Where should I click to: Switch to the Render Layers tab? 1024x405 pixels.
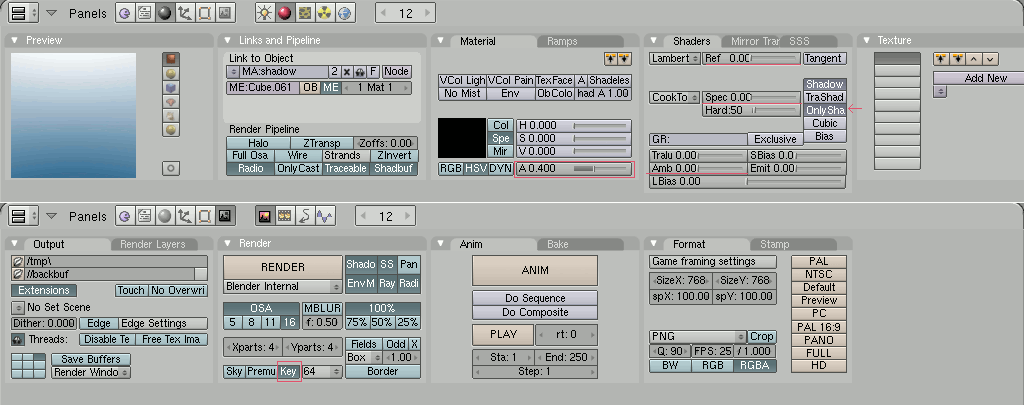[153, 244]
